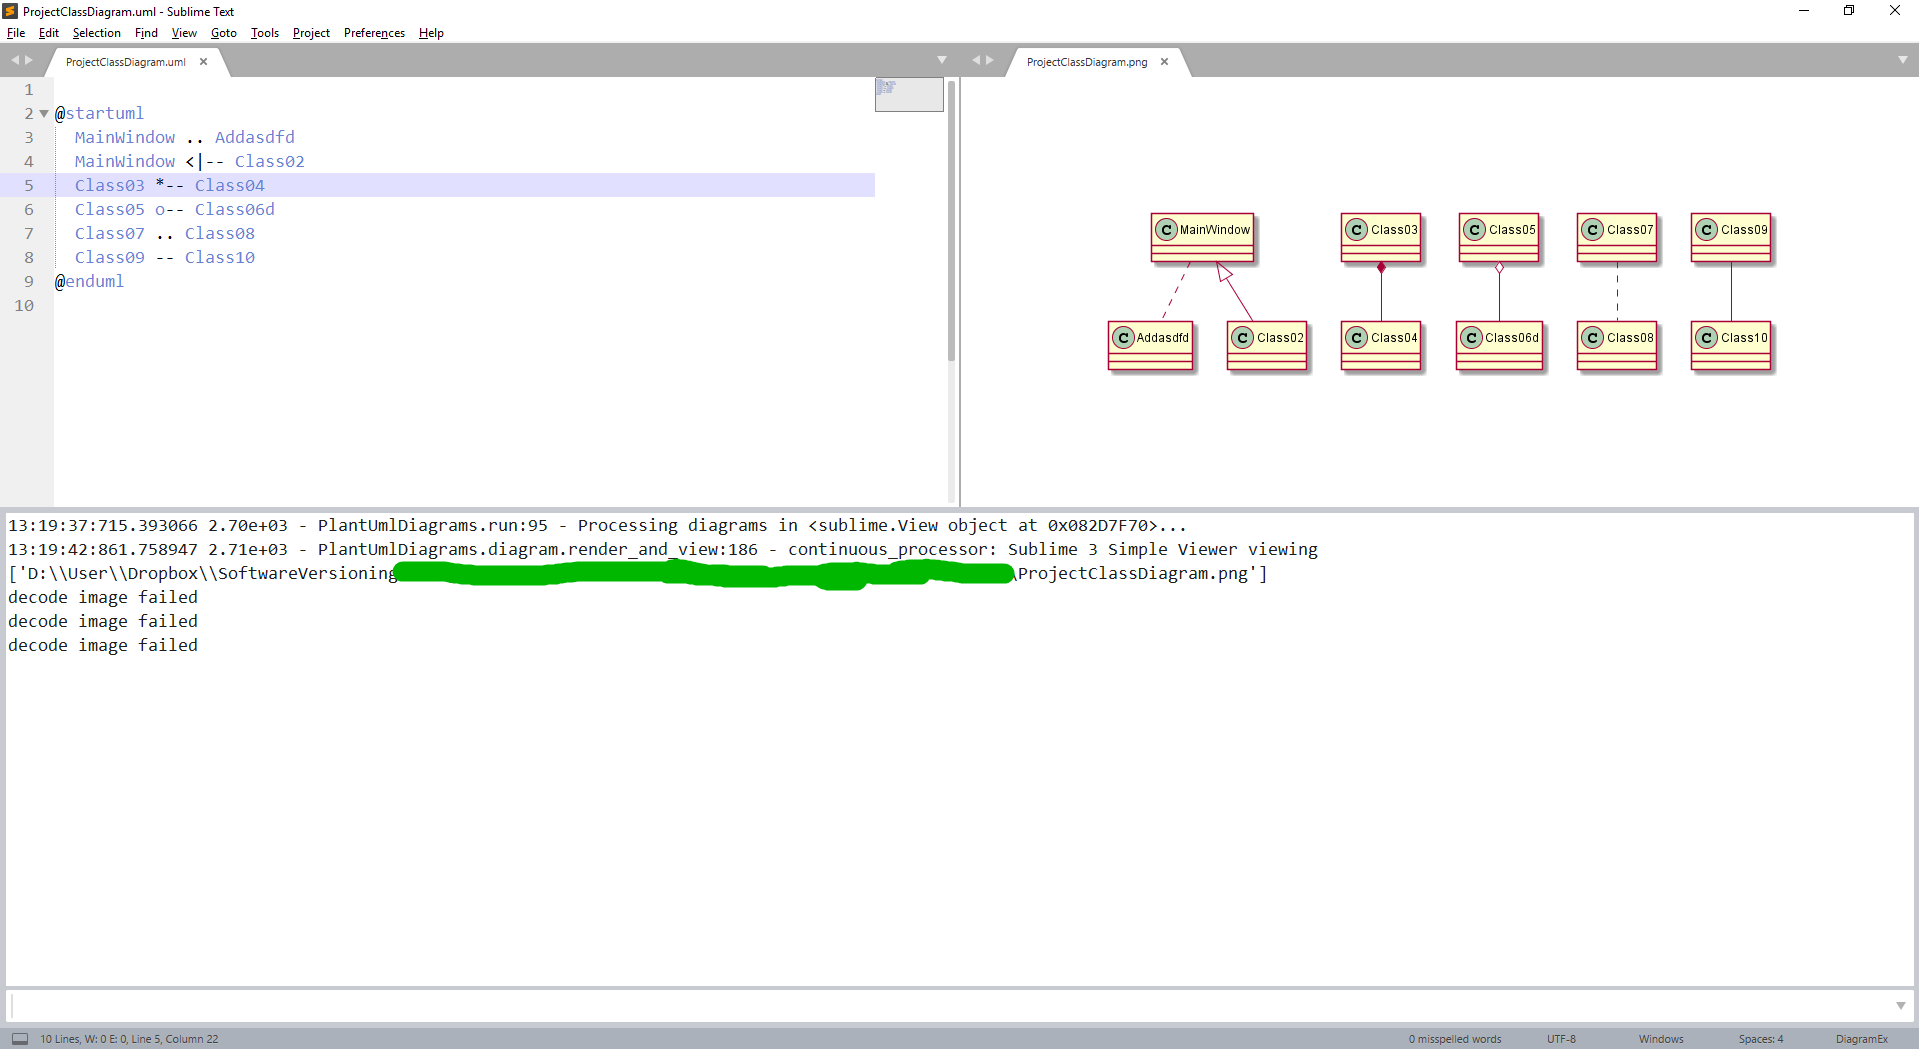Click the forward navigation arrow in left tab bar
This screenshot has height=1049, width=1919.
(x=31, y=60)
